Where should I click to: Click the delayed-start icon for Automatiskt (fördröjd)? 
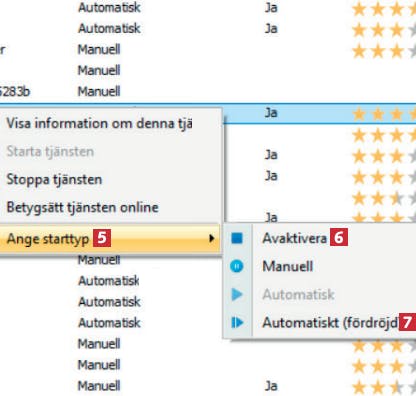pos(237,322)
